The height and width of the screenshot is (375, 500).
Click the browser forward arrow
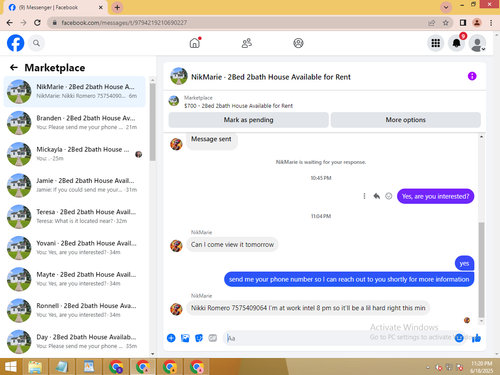click(23, 23)
